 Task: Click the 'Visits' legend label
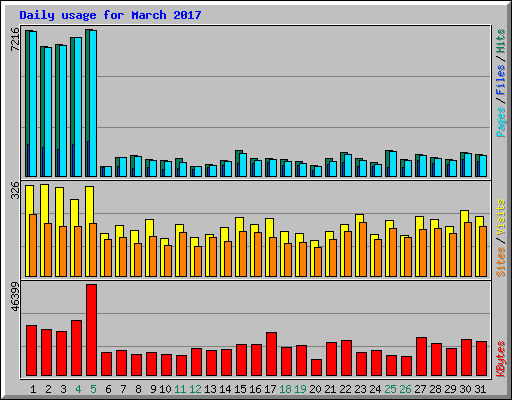tap(501, 218)
